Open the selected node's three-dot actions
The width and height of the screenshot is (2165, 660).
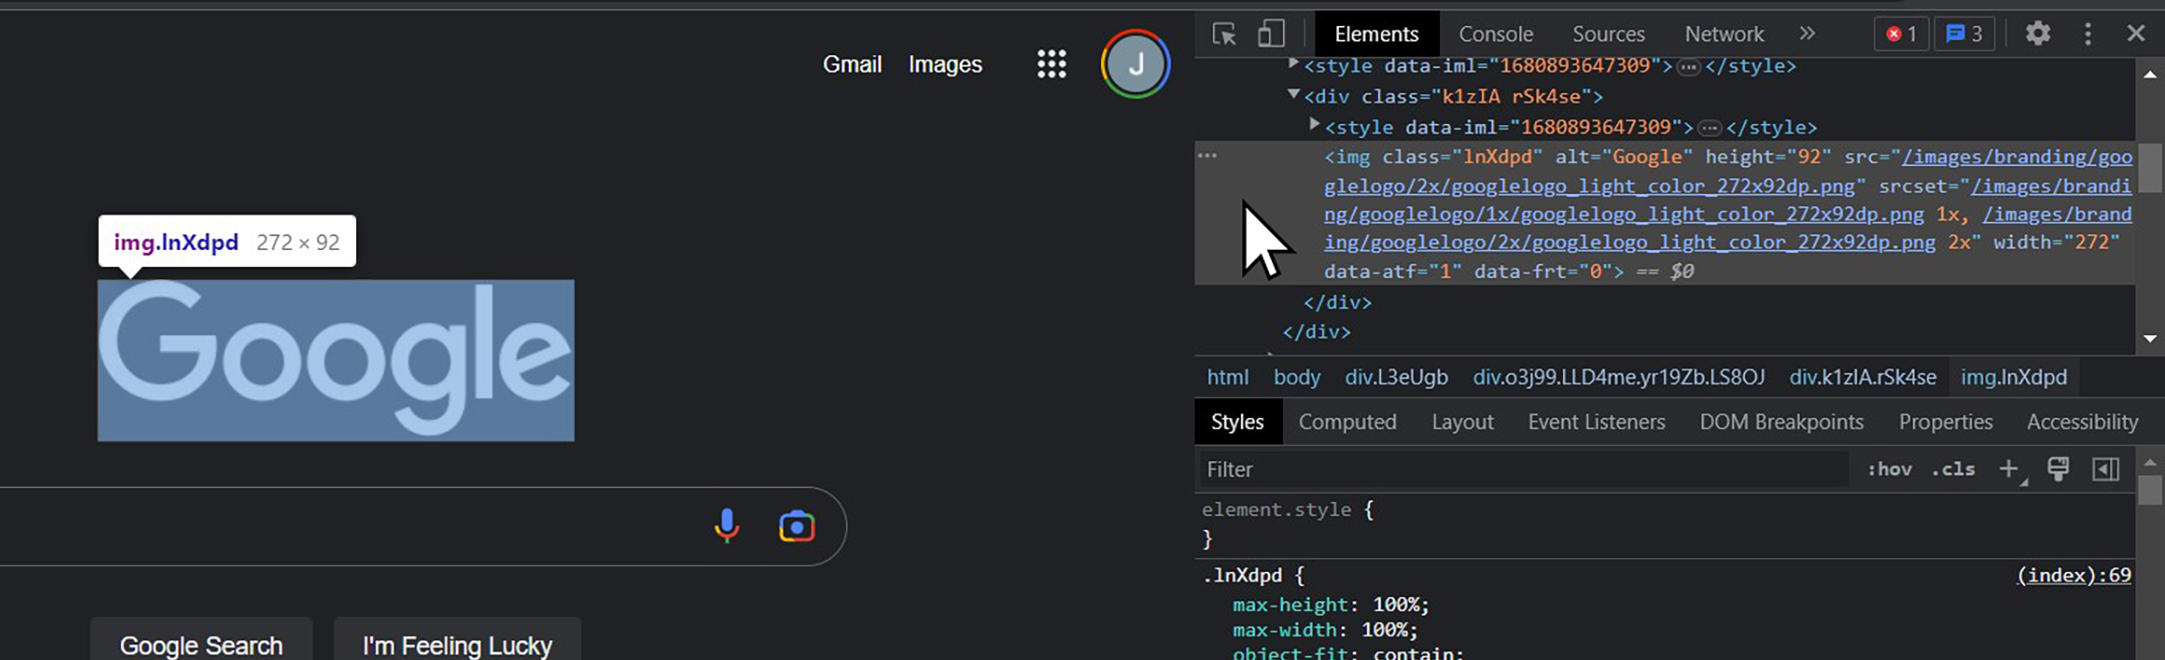(1208, 156)
